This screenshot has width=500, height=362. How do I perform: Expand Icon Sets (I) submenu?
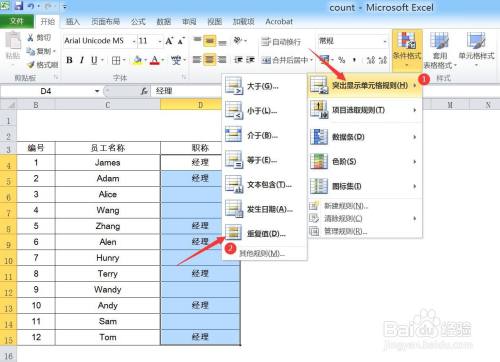tap(365, 186)
